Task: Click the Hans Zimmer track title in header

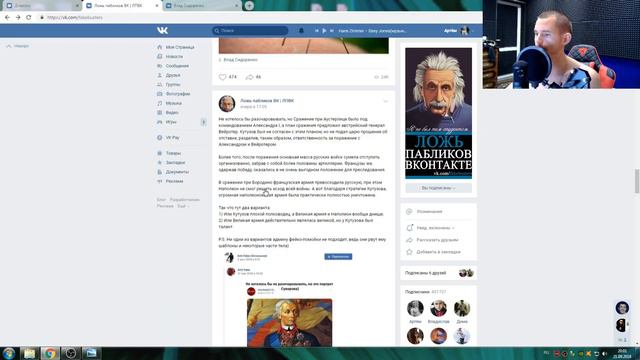Action: [x=372, y=31]
